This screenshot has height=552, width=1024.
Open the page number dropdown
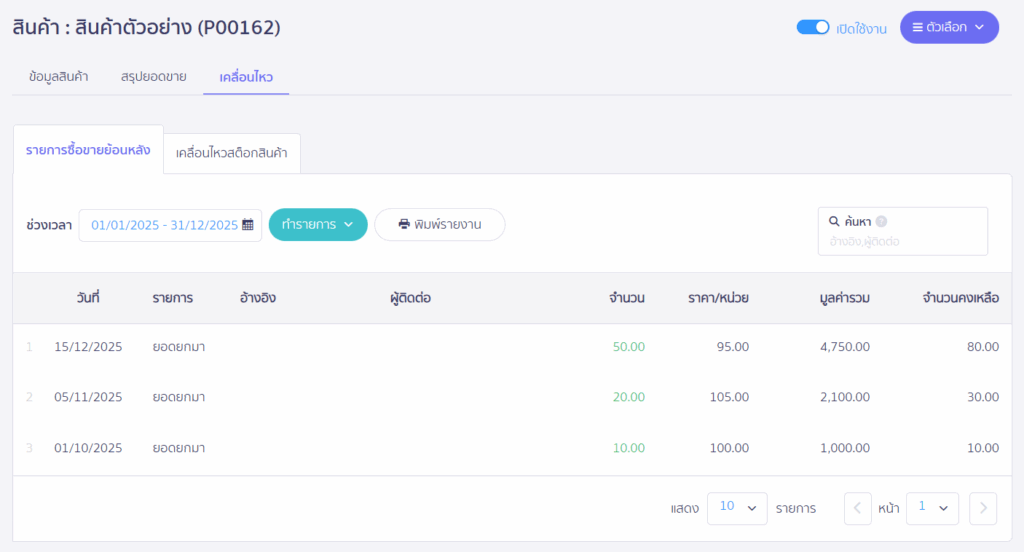coord(933,508)
